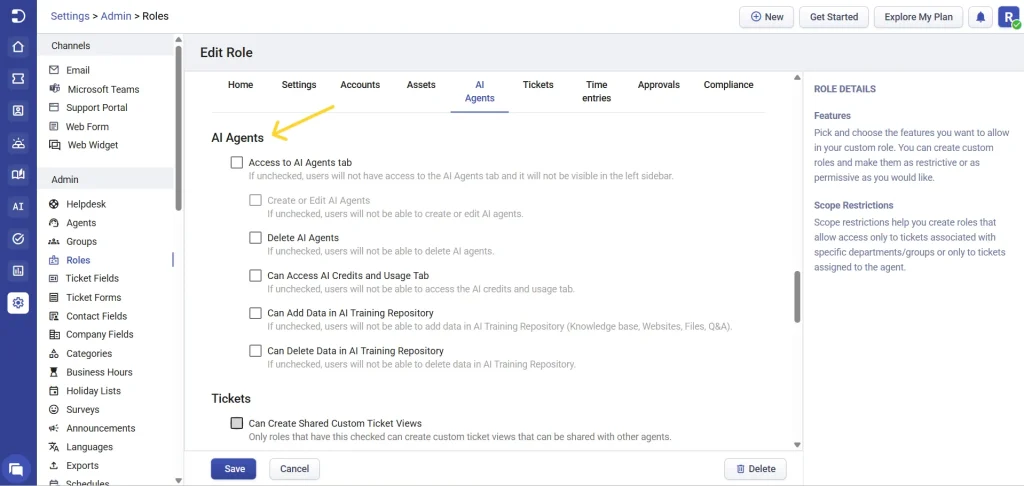Screen dimensions: 1024x486
Task: Switch to the Time entries tab
Action: [596, 91]
